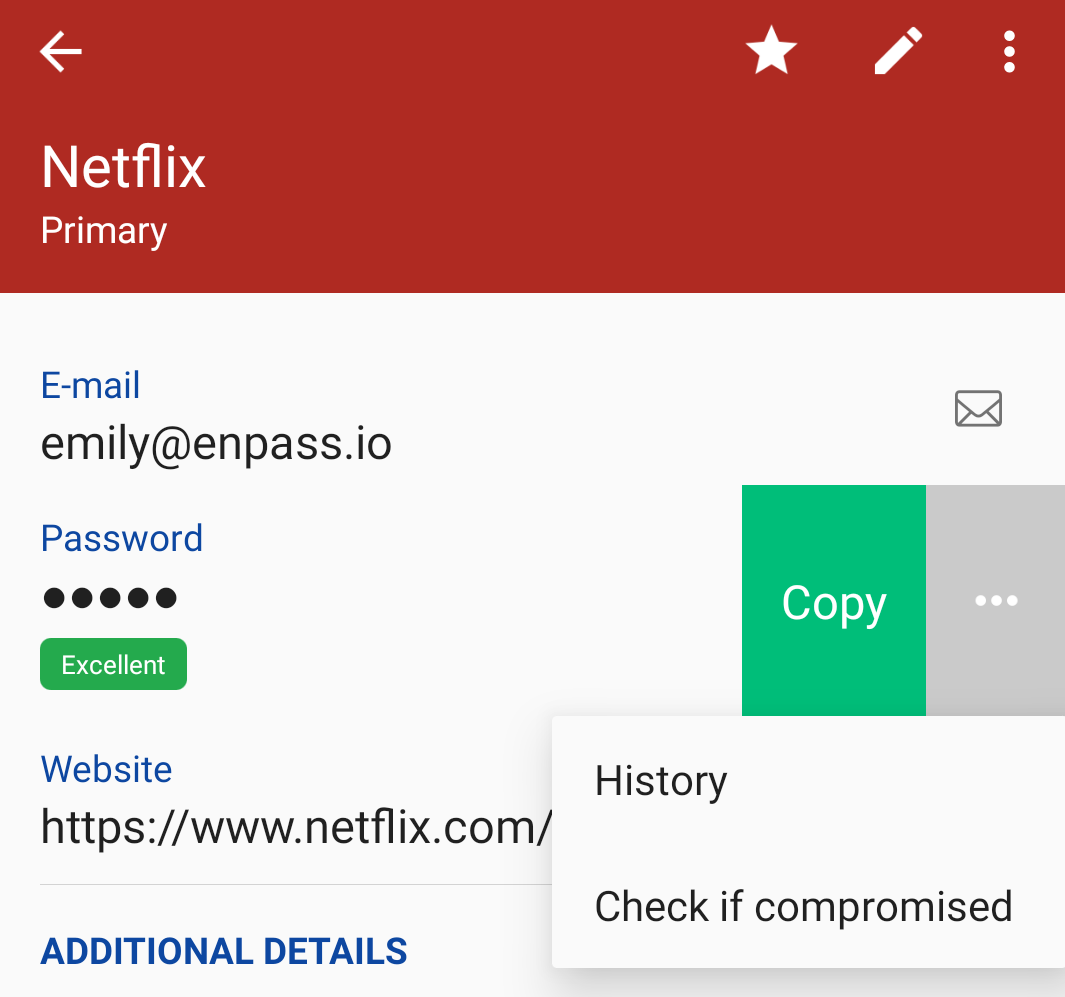Copy the password with green Copy button
This screenshot has height=997, width=1065.
click(833, 600)
